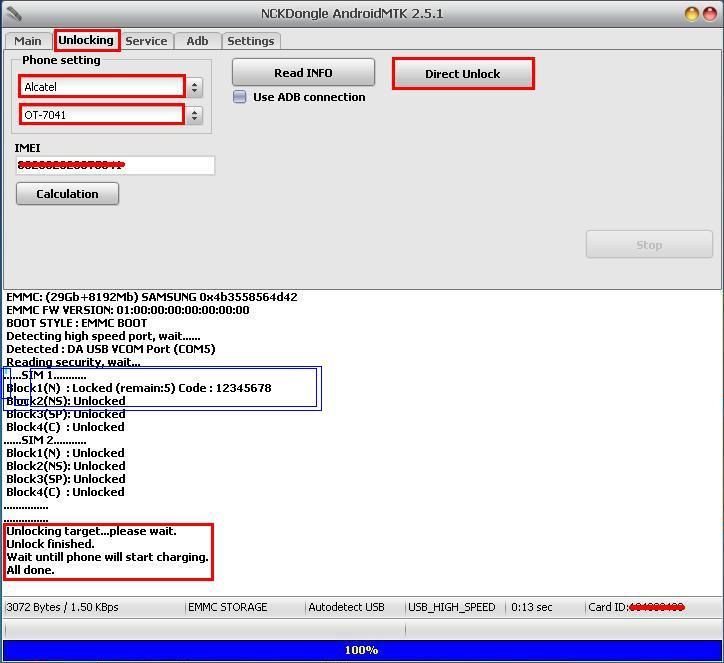The image size is (724, 663).
Task: Open the Alcatel brand dropdown
Action: click(x=102, y=87)
